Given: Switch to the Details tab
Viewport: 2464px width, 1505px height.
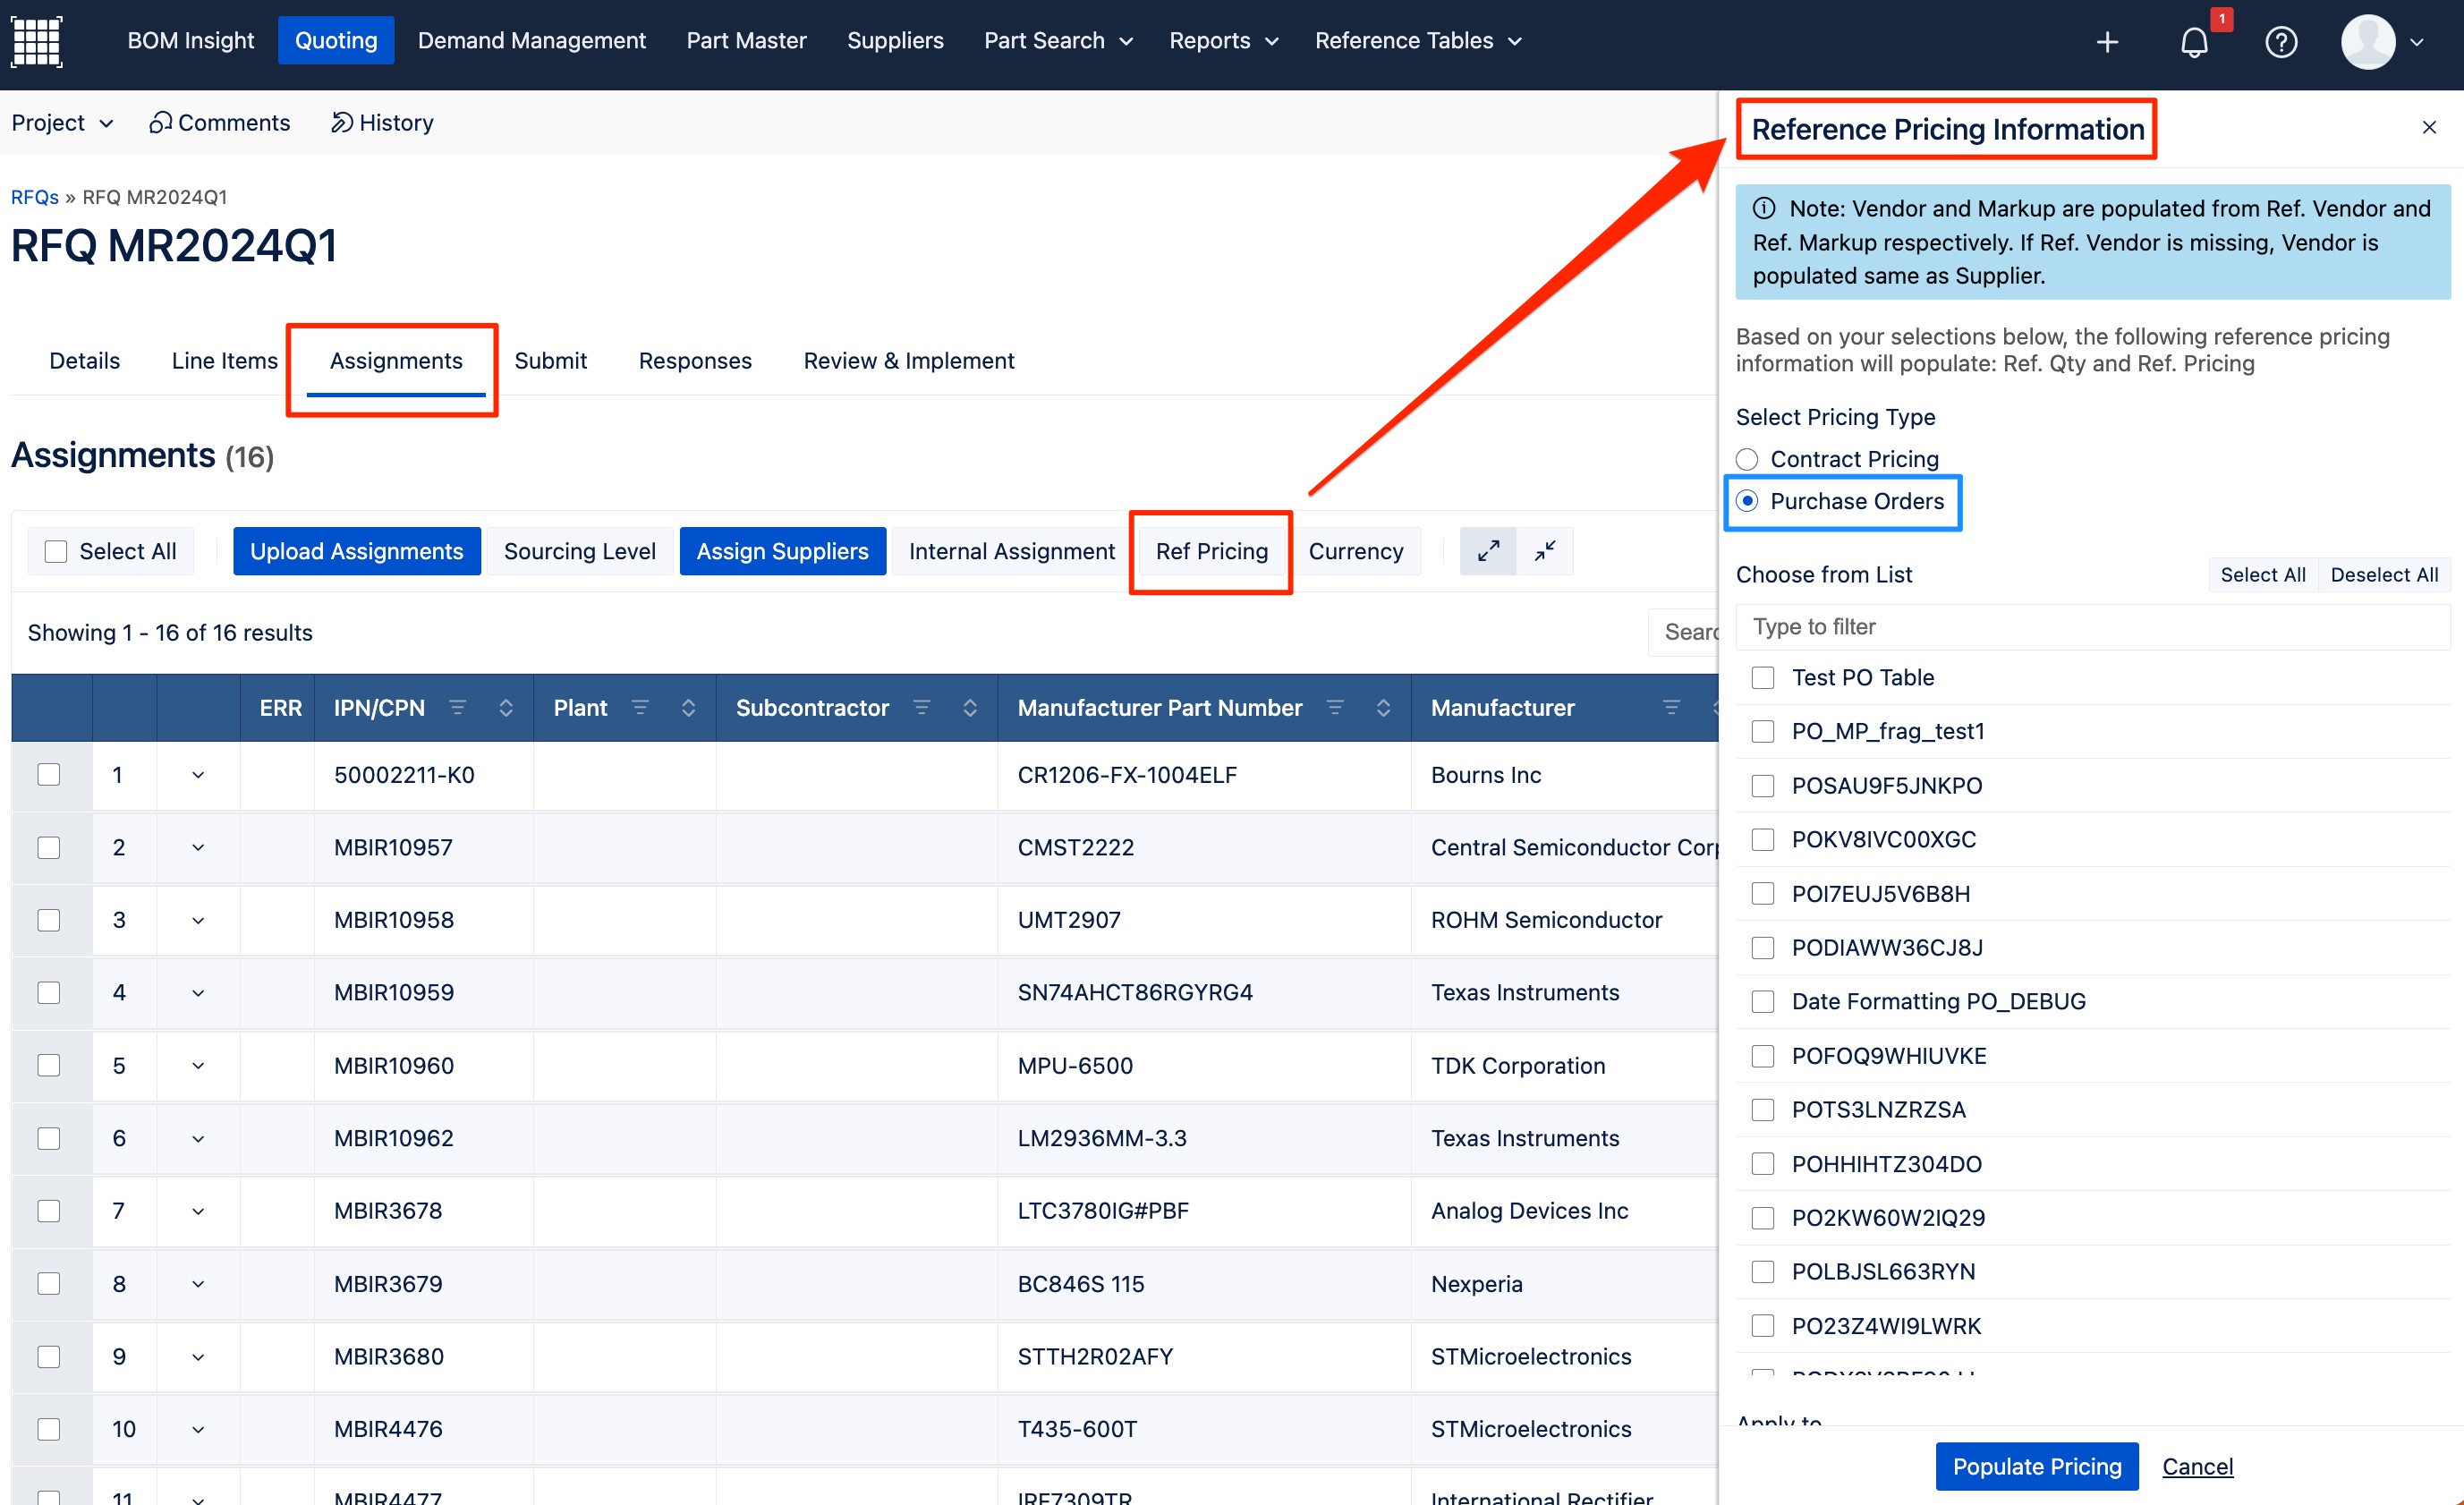Looking at the screenshot, I should point(84,360).
